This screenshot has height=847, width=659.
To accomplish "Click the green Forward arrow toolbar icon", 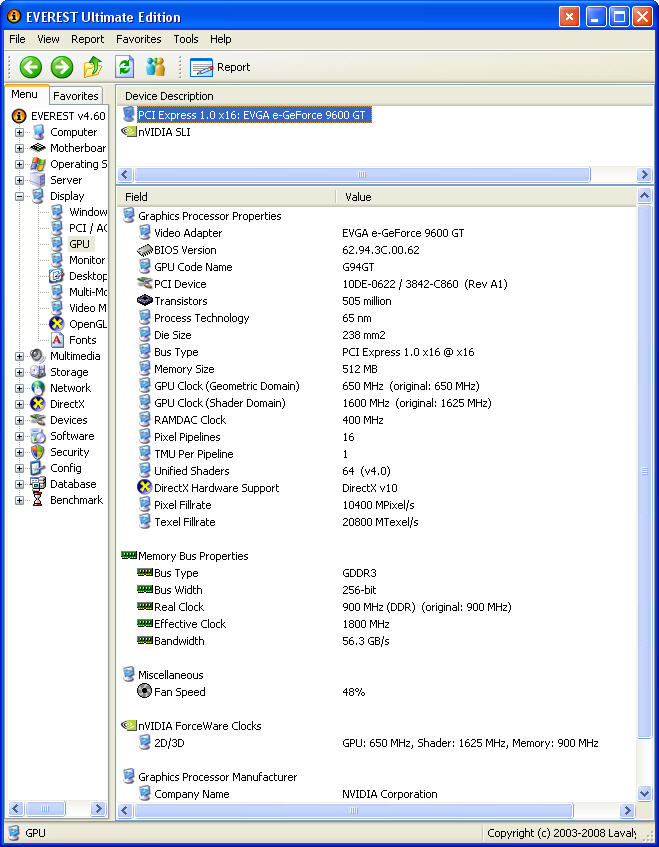I will pyautogui.click(x=62, y=68).
